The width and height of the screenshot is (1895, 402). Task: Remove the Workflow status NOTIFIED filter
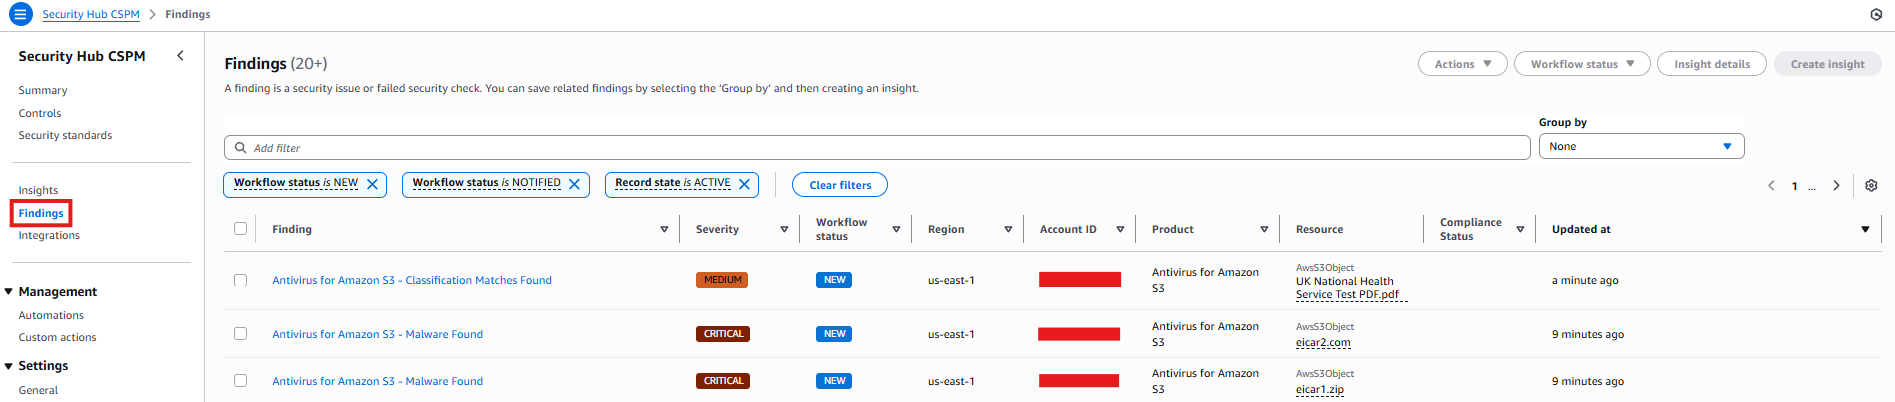tap(574, 184)
